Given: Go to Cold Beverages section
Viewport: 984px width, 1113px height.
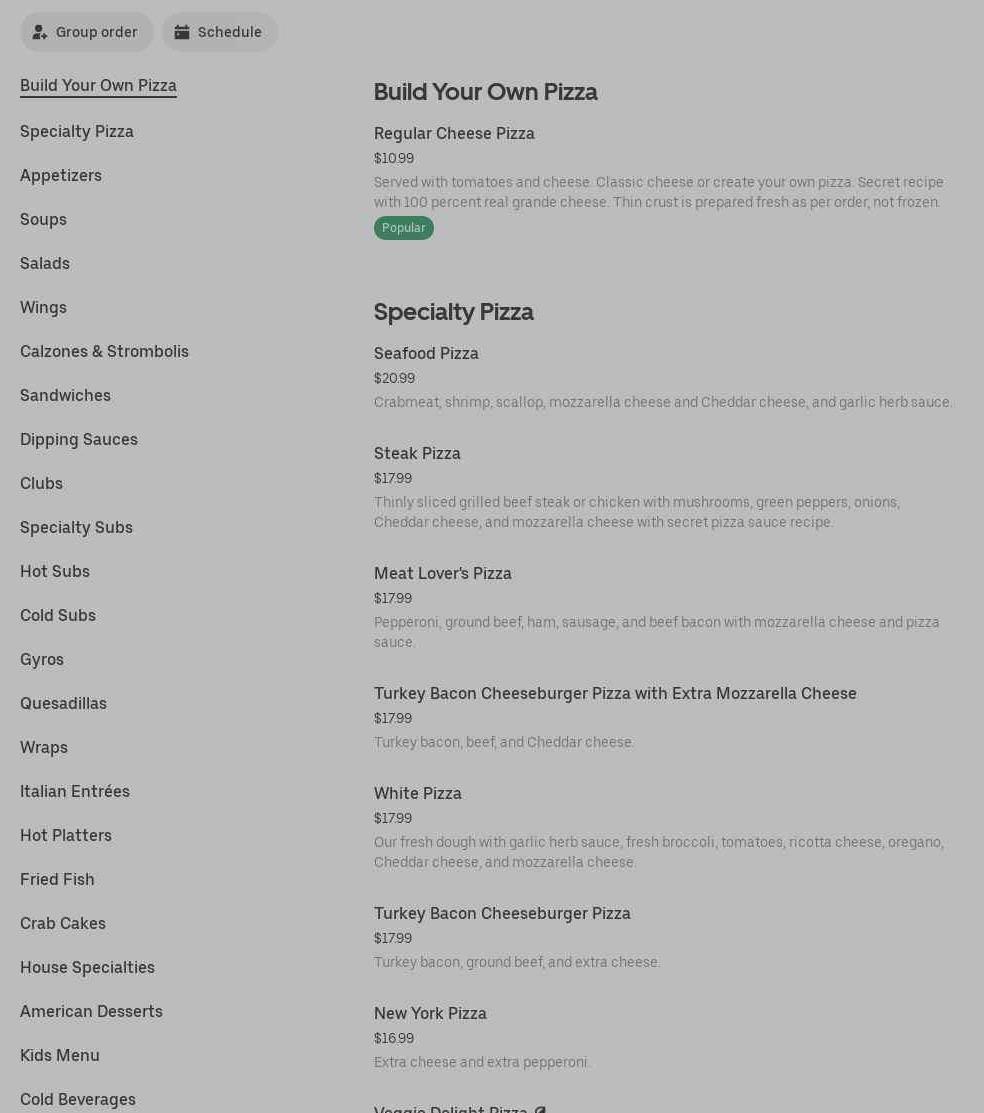Looking at the screenshot, I should pos(78,1099).
